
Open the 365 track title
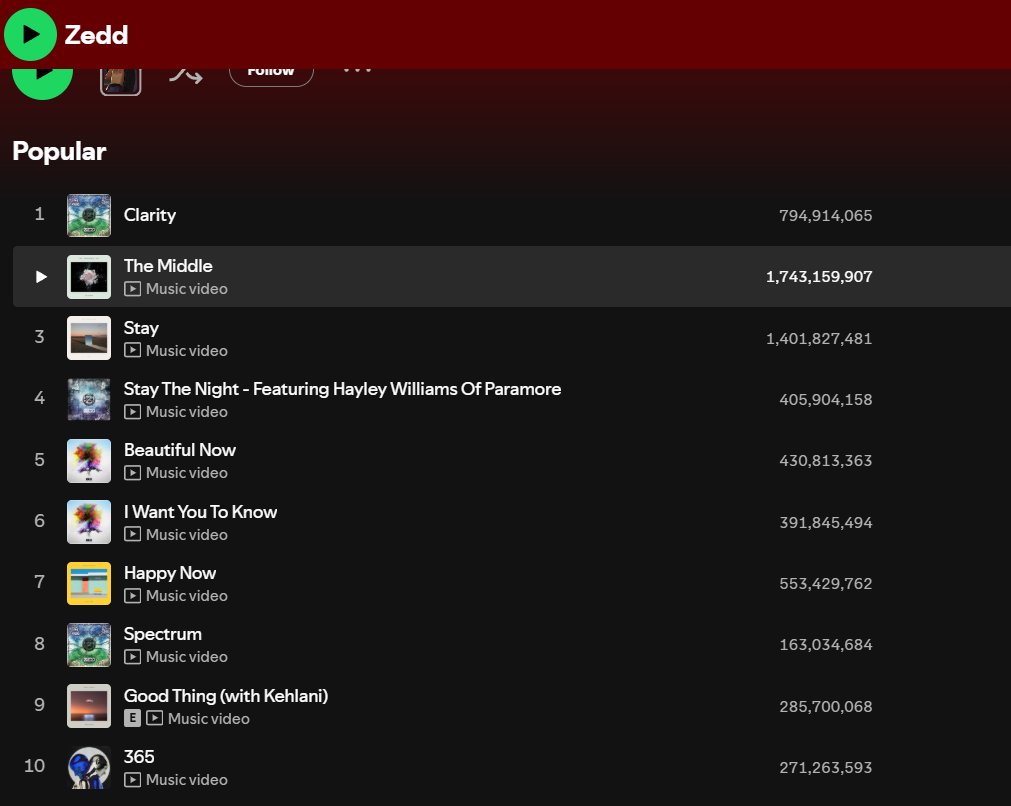(139, 756)
